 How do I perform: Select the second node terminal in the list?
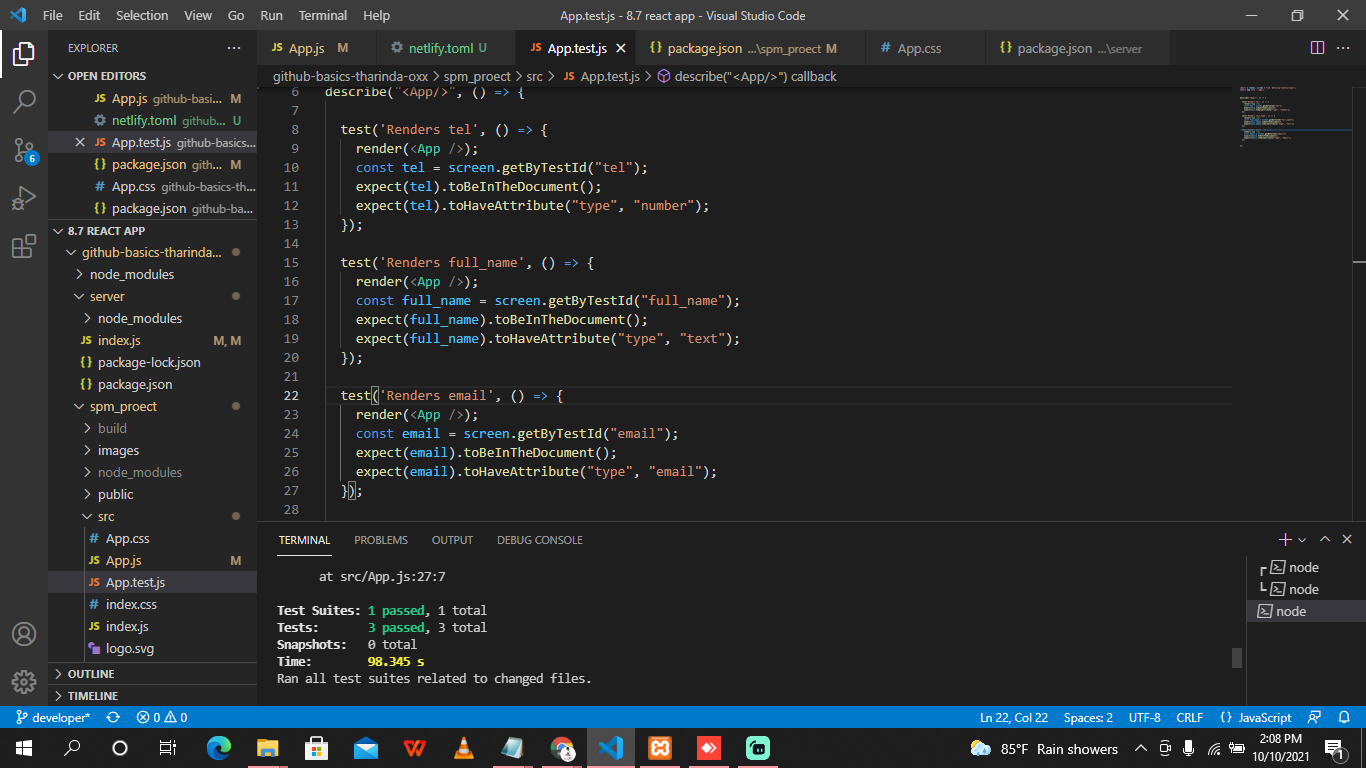pyautogui.click(x=1305, y=589)
